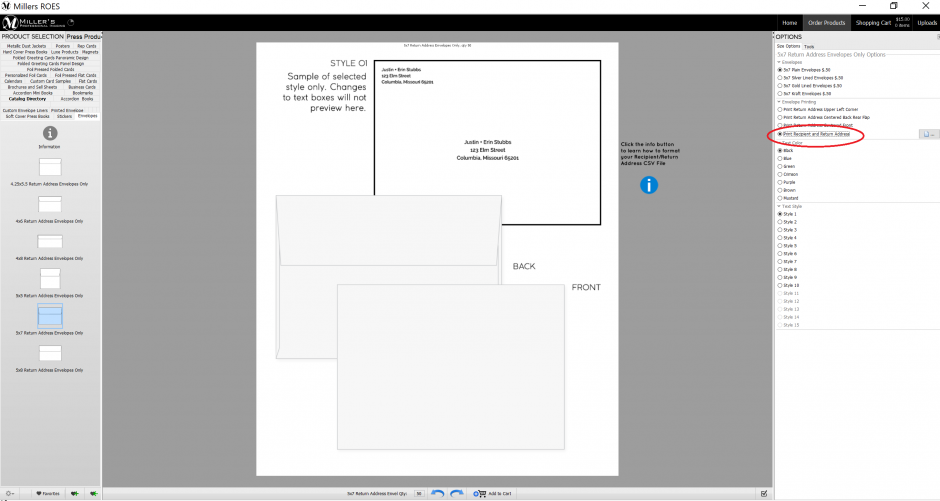Switch to the Tools tab in Options
Screen dimensions: 940x501
(x=809, y=46)
